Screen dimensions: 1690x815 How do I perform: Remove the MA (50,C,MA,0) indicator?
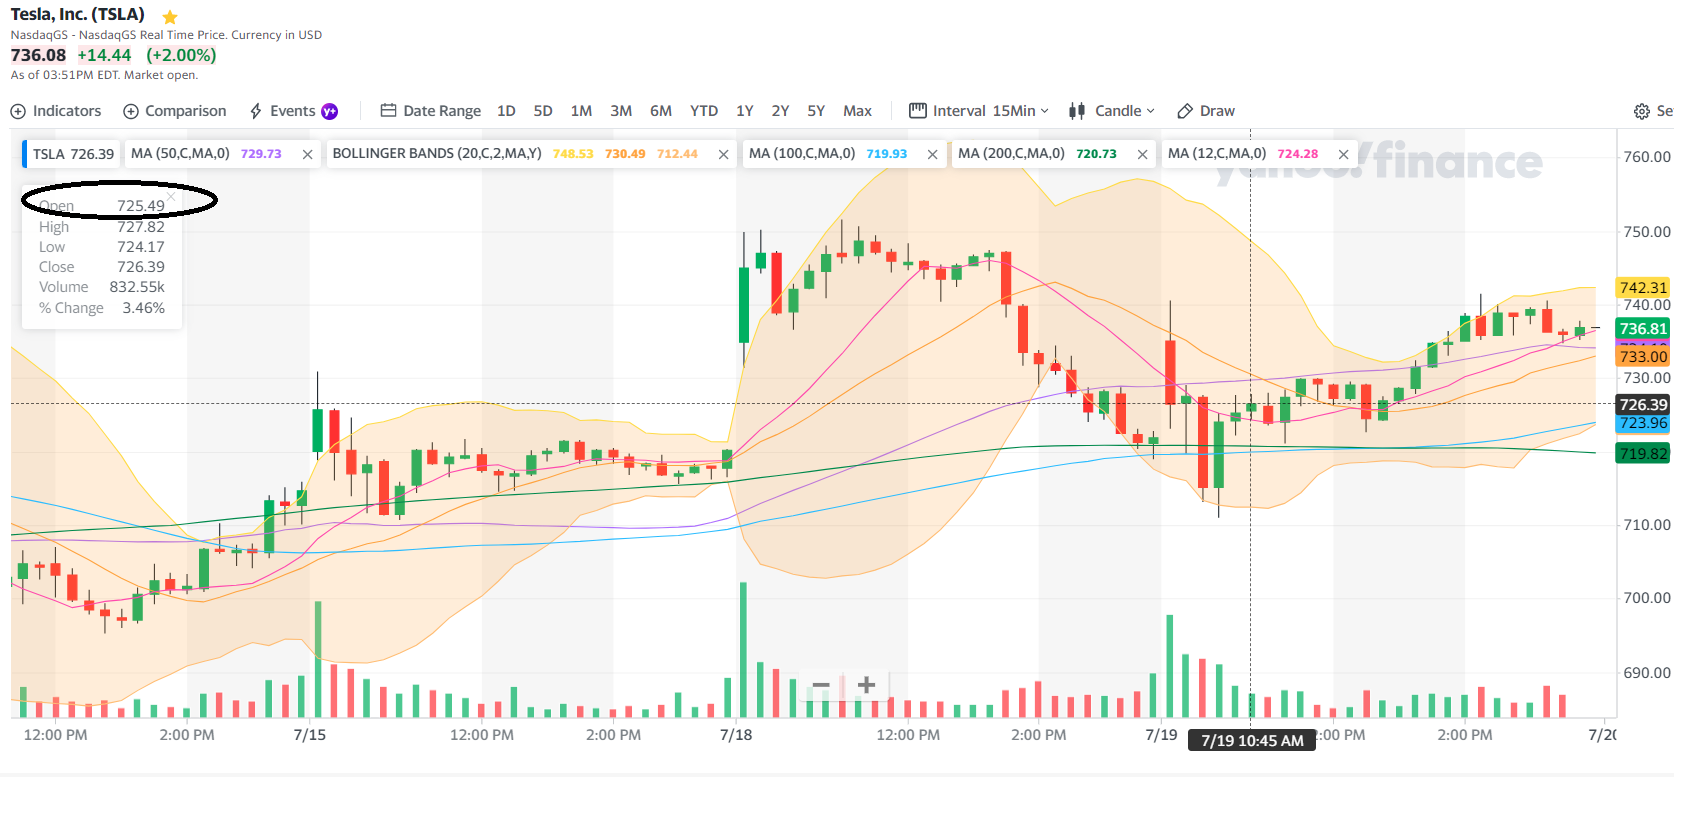coord(307,154)
